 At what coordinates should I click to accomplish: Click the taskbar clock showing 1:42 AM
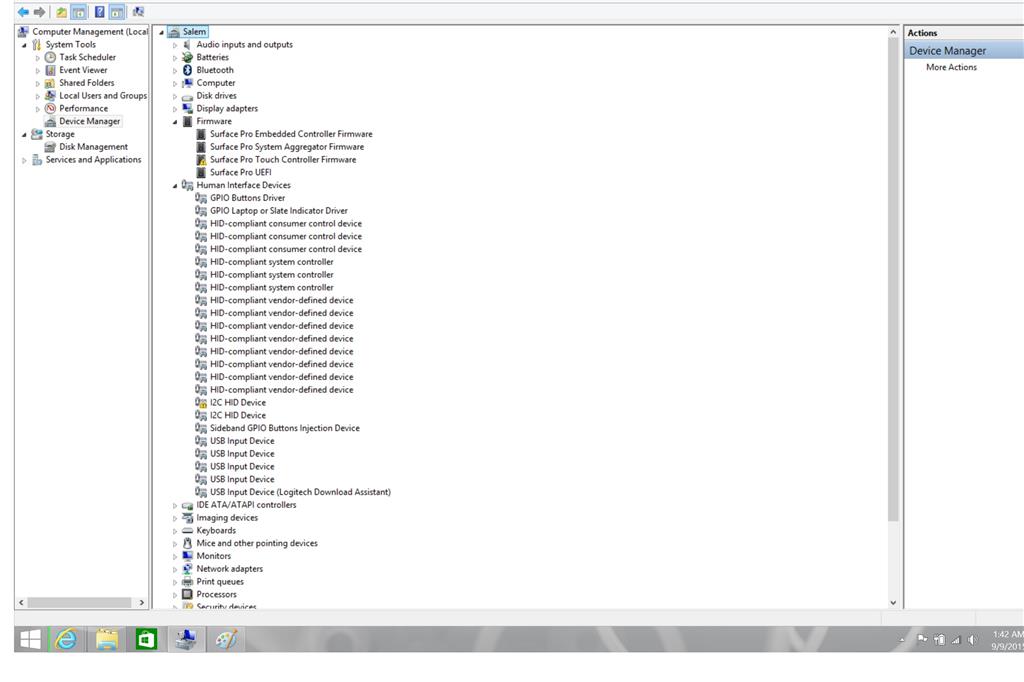click(1008, 640)
